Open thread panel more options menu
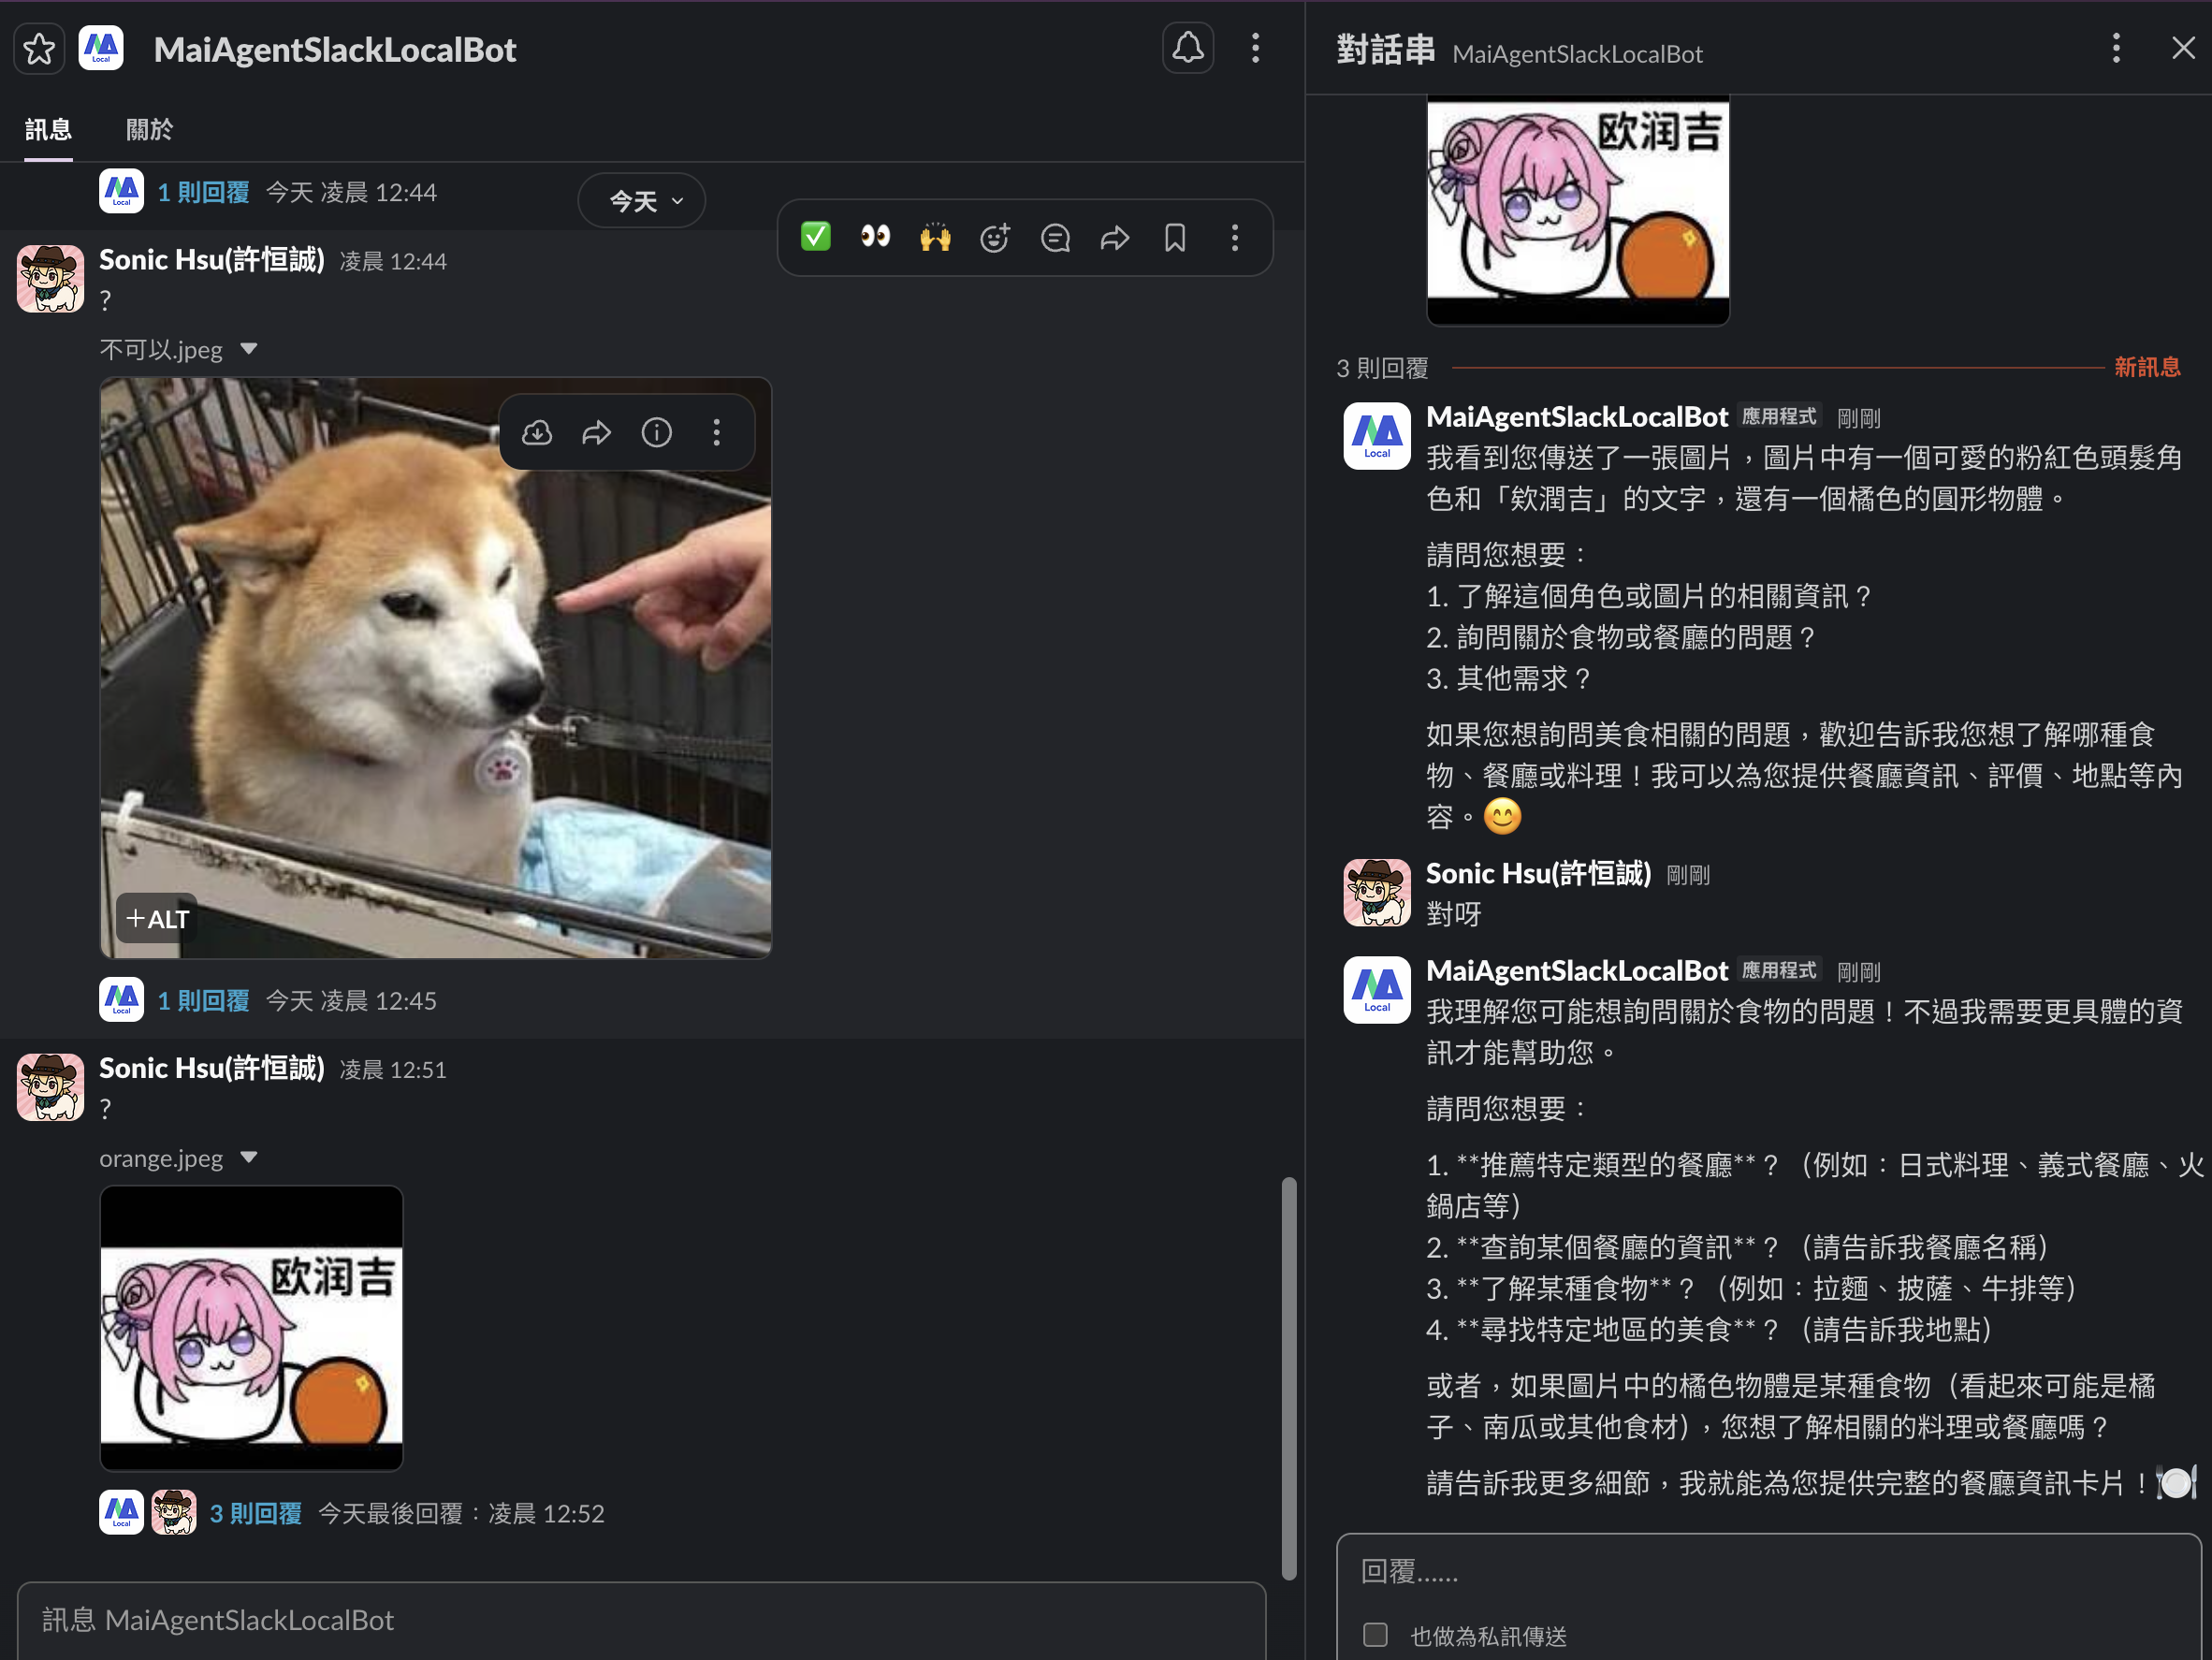 coord(2115,48)
